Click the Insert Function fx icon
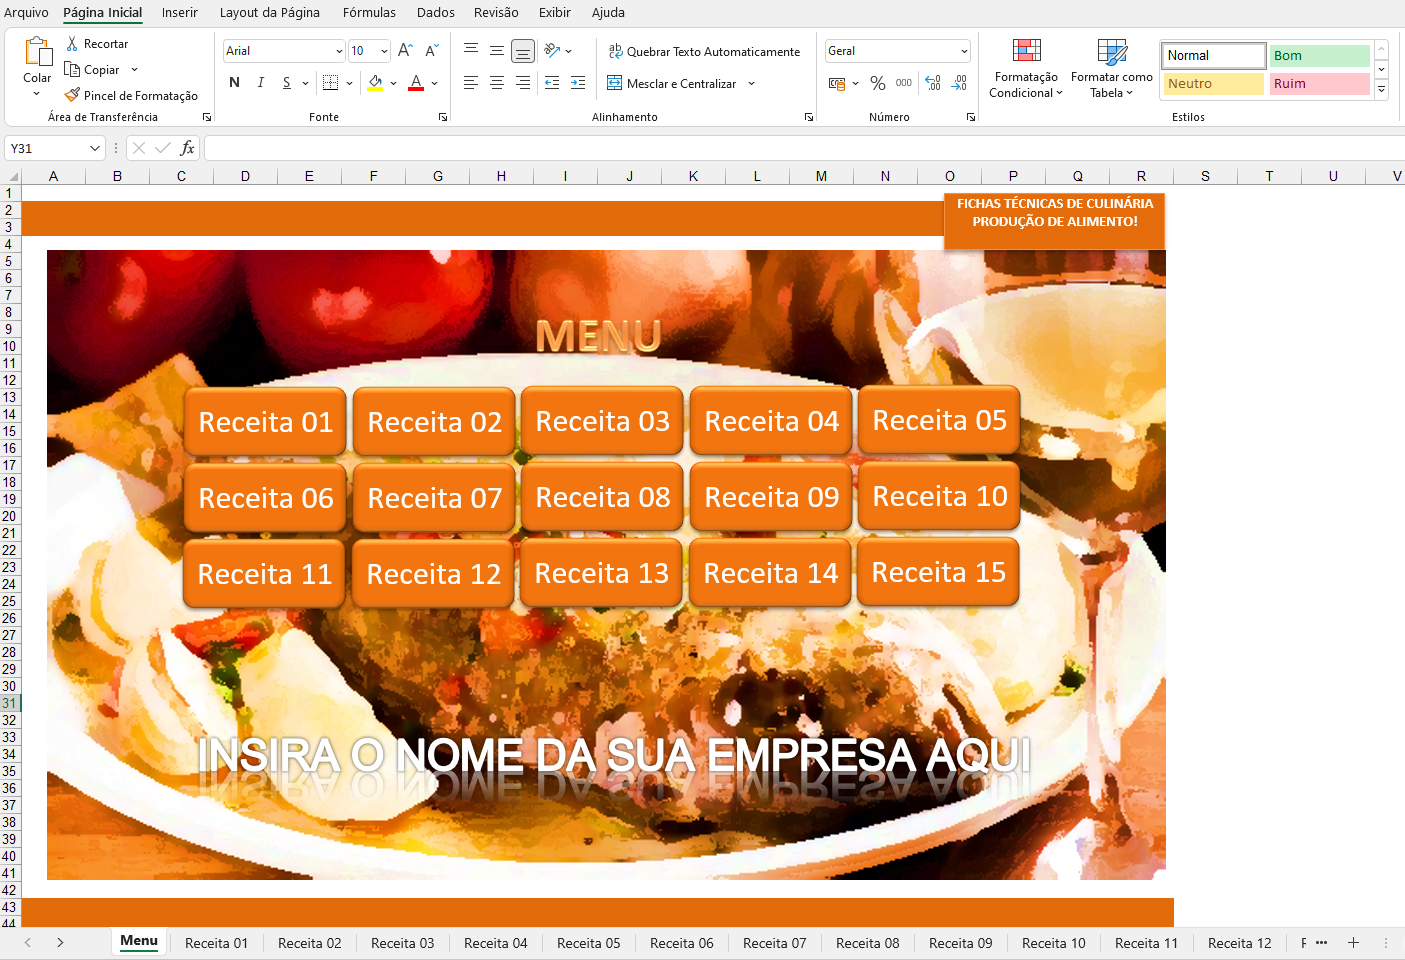 click(x=187, y=148)
